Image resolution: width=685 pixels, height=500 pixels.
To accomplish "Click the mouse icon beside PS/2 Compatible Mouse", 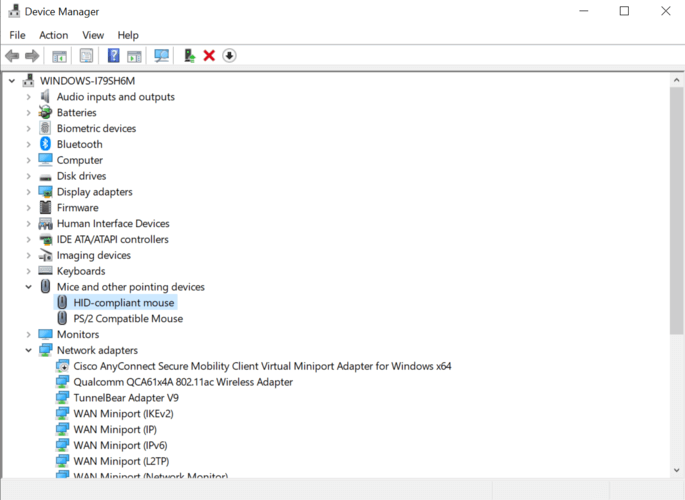I will point(62,318).
